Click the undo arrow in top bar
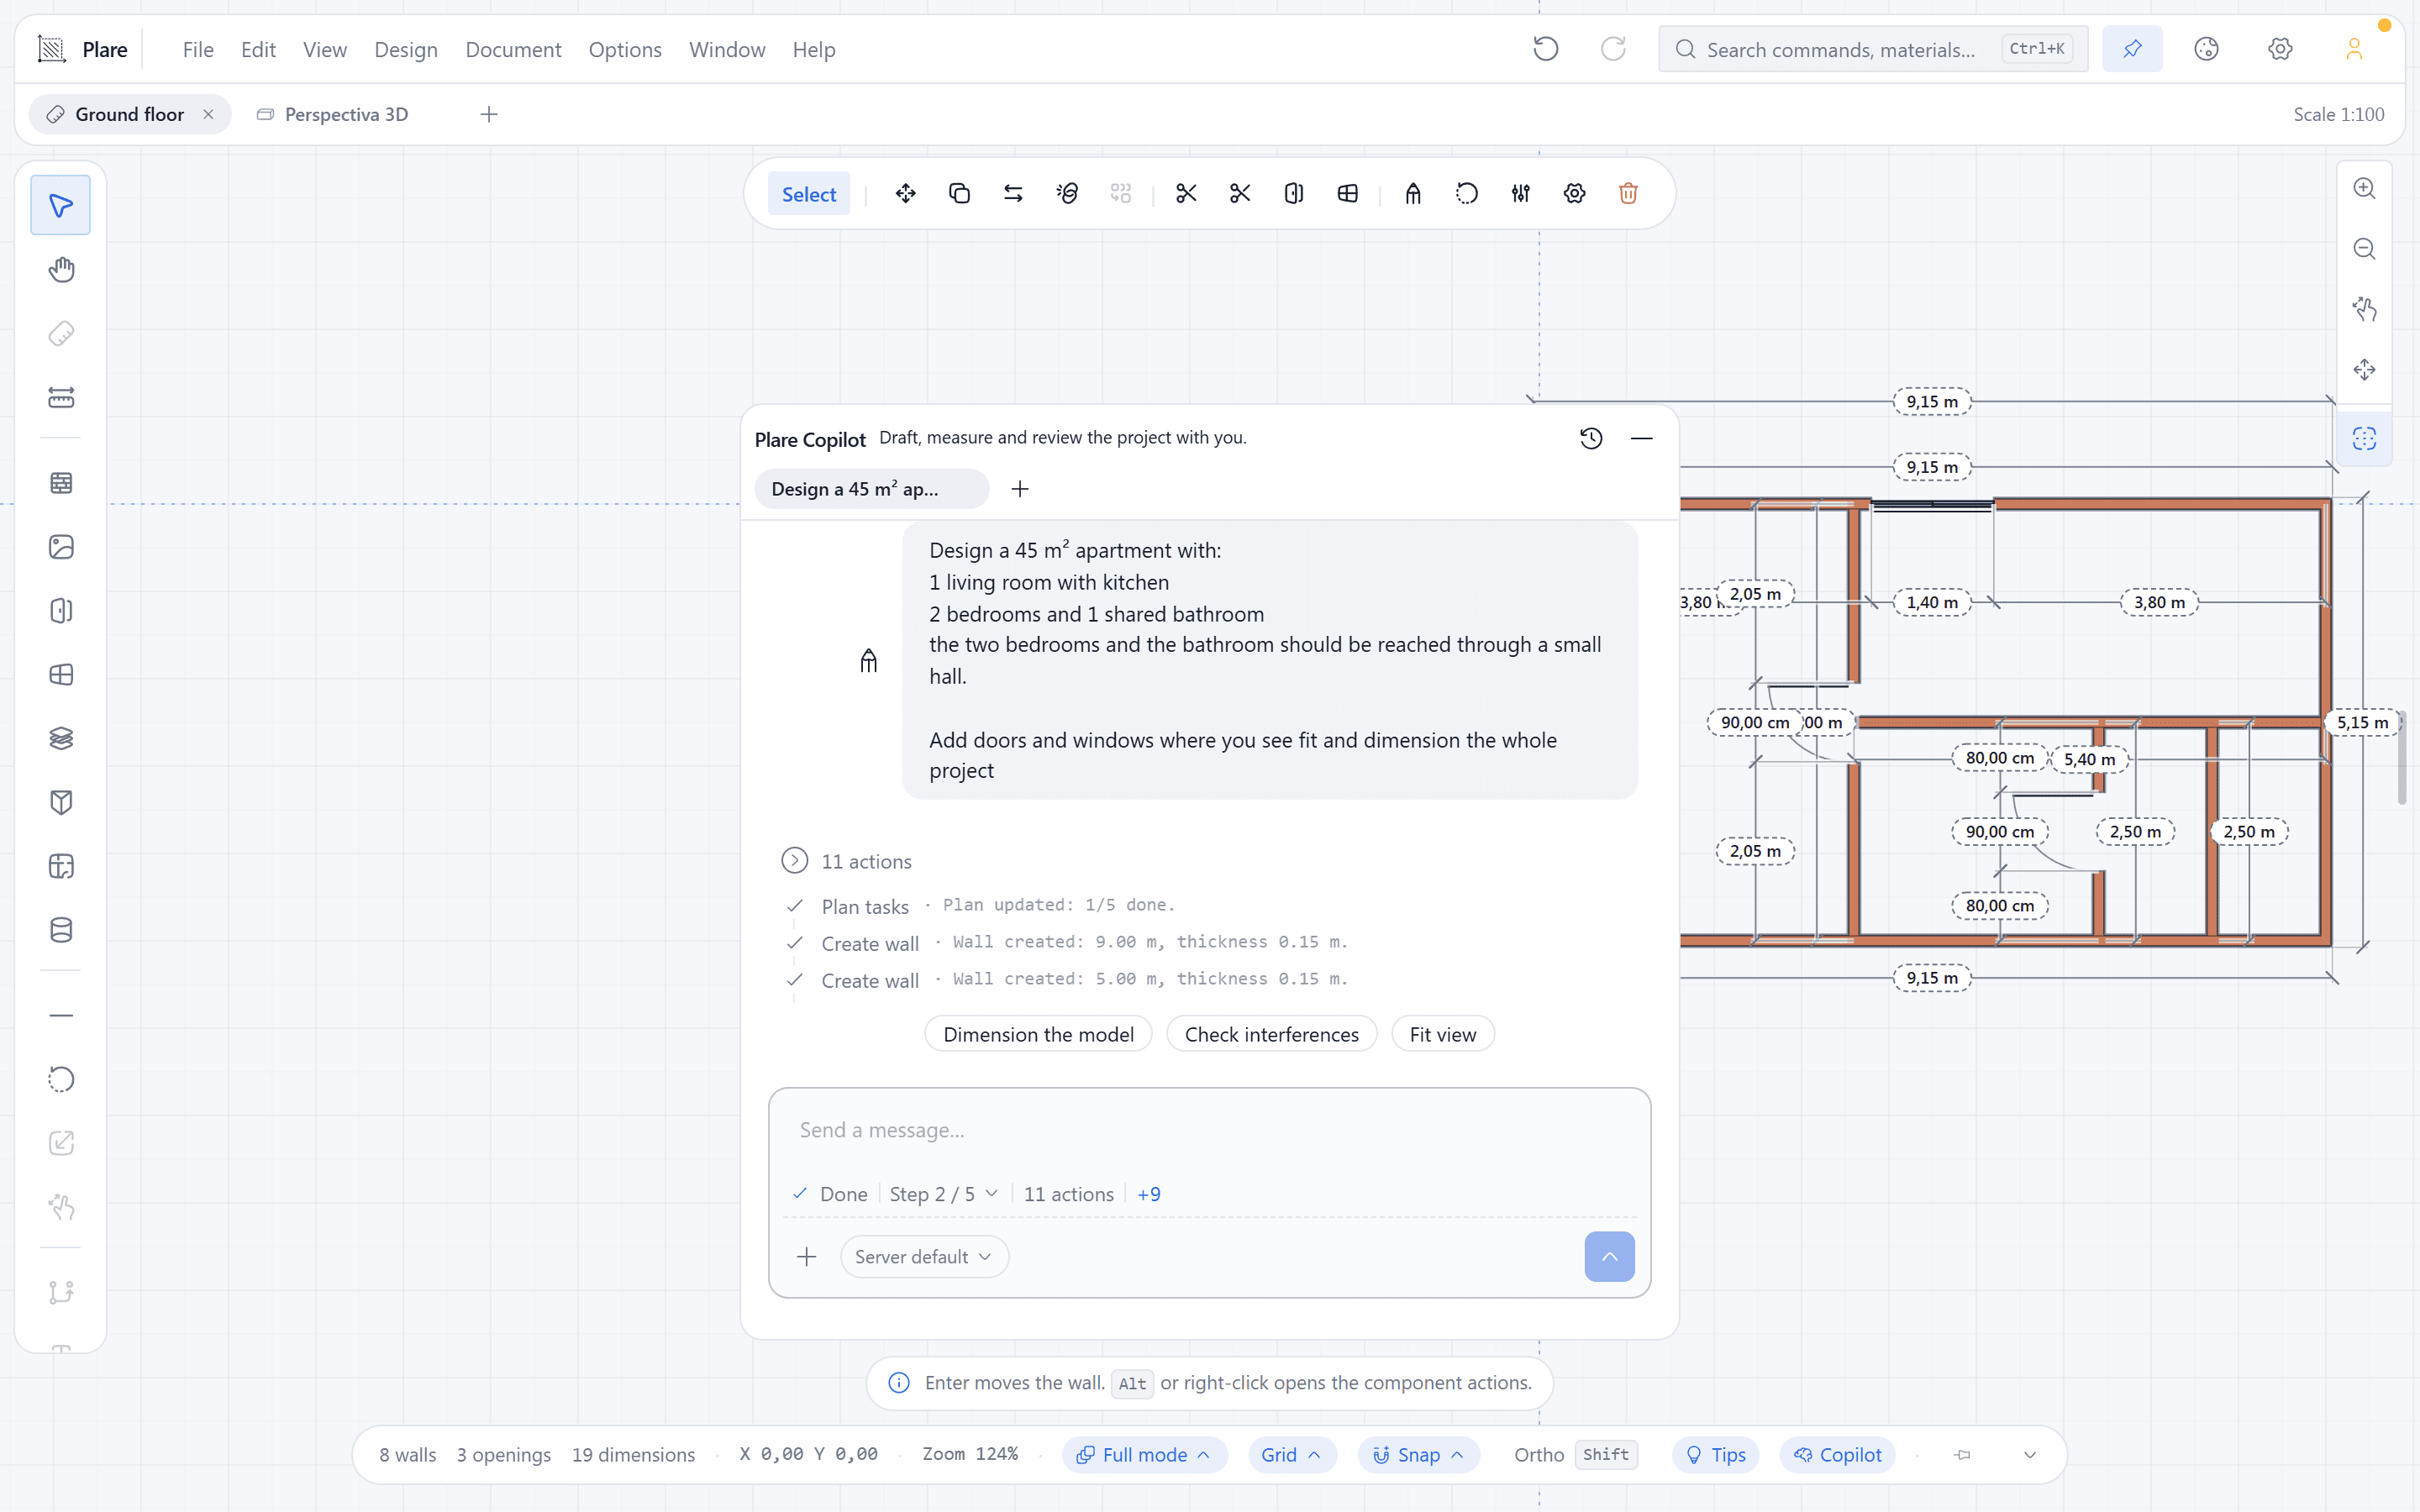Image resolution: width=2420 pixels, height=1512 pixels. click(1546, 49)
